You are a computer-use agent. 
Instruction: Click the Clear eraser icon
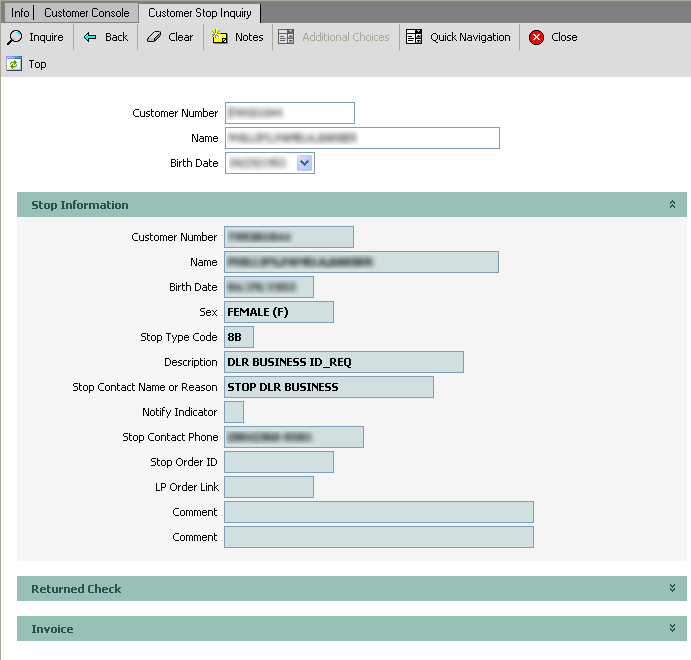(153, 37)
